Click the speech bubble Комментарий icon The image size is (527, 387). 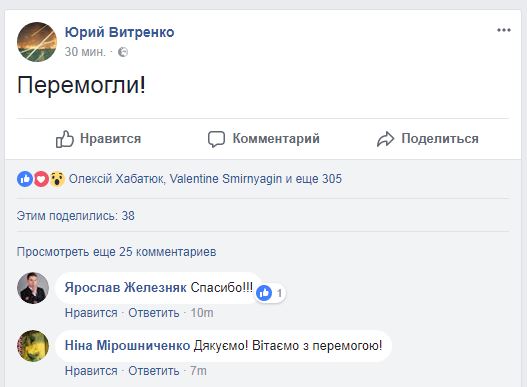click(x=216, y=139)
